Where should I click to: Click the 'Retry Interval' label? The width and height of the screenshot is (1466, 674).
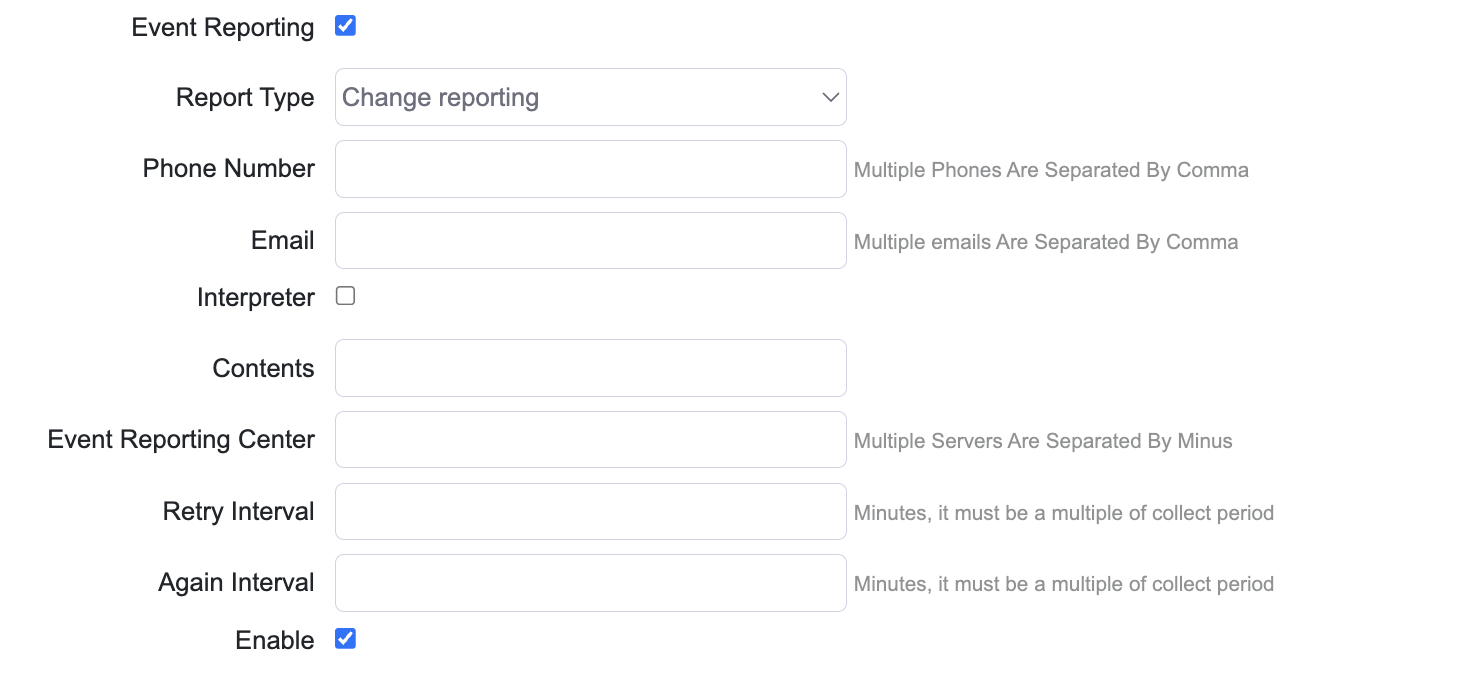(x=239, y=512)
